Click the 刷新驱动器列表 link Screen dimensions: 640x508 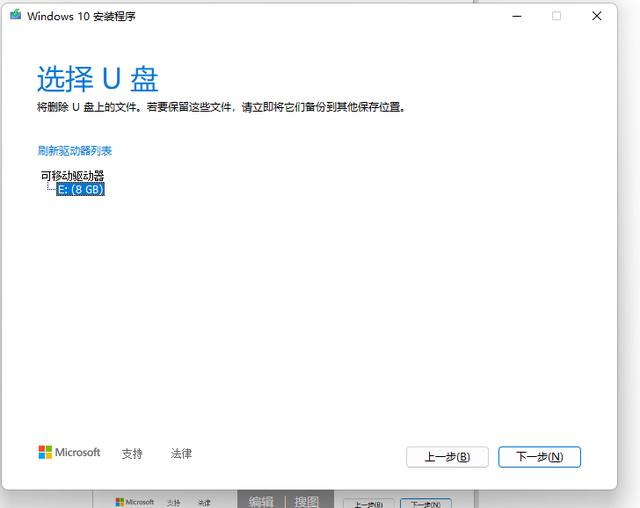[75, 151]
